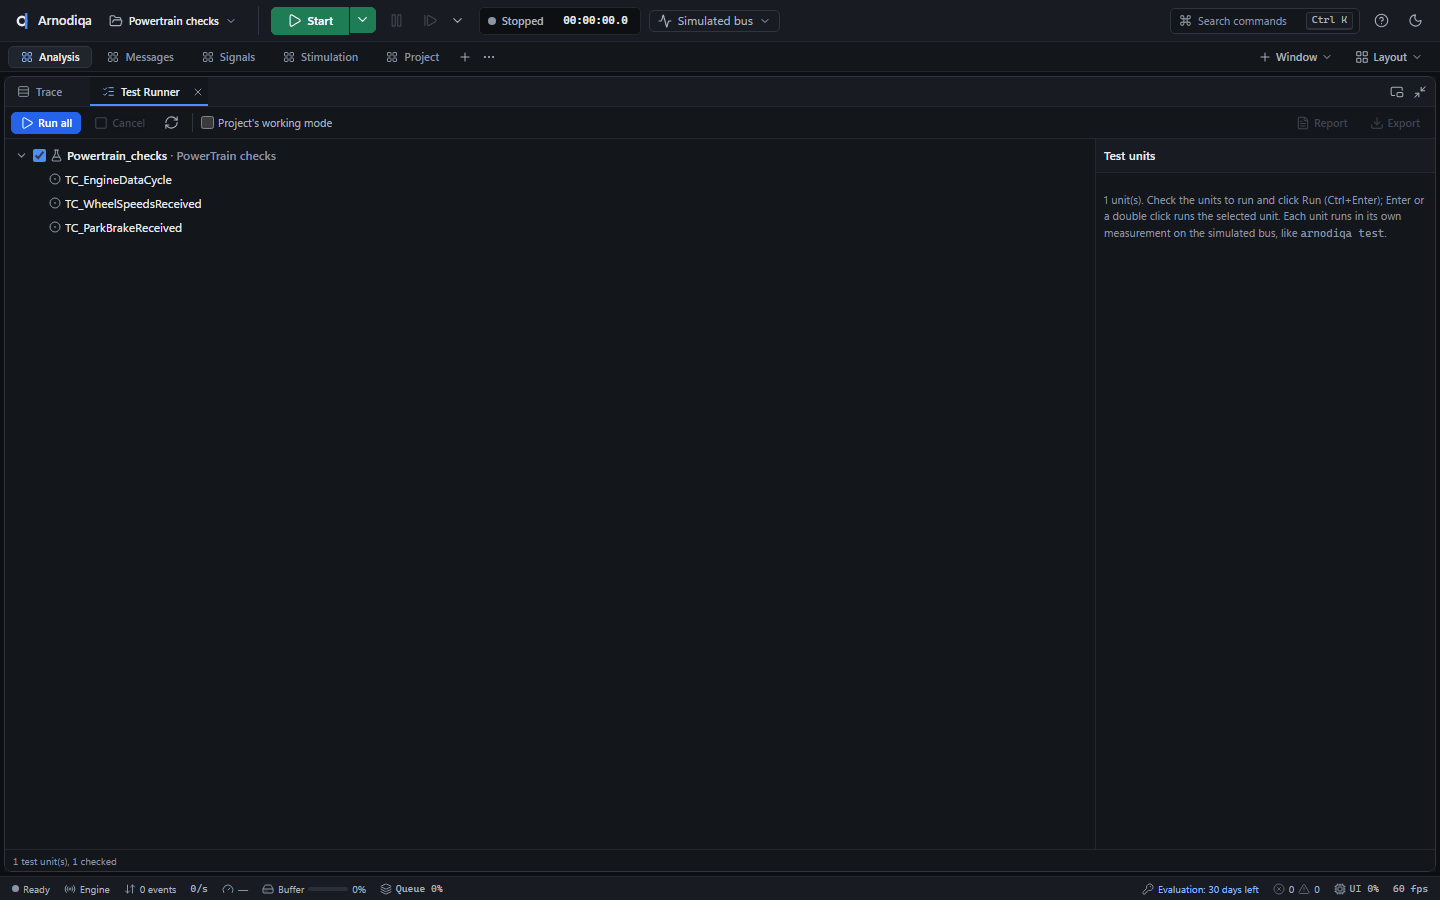Open the Simulated bus dropdown
The image size is (1440, 900).
(x=714, y=21)
